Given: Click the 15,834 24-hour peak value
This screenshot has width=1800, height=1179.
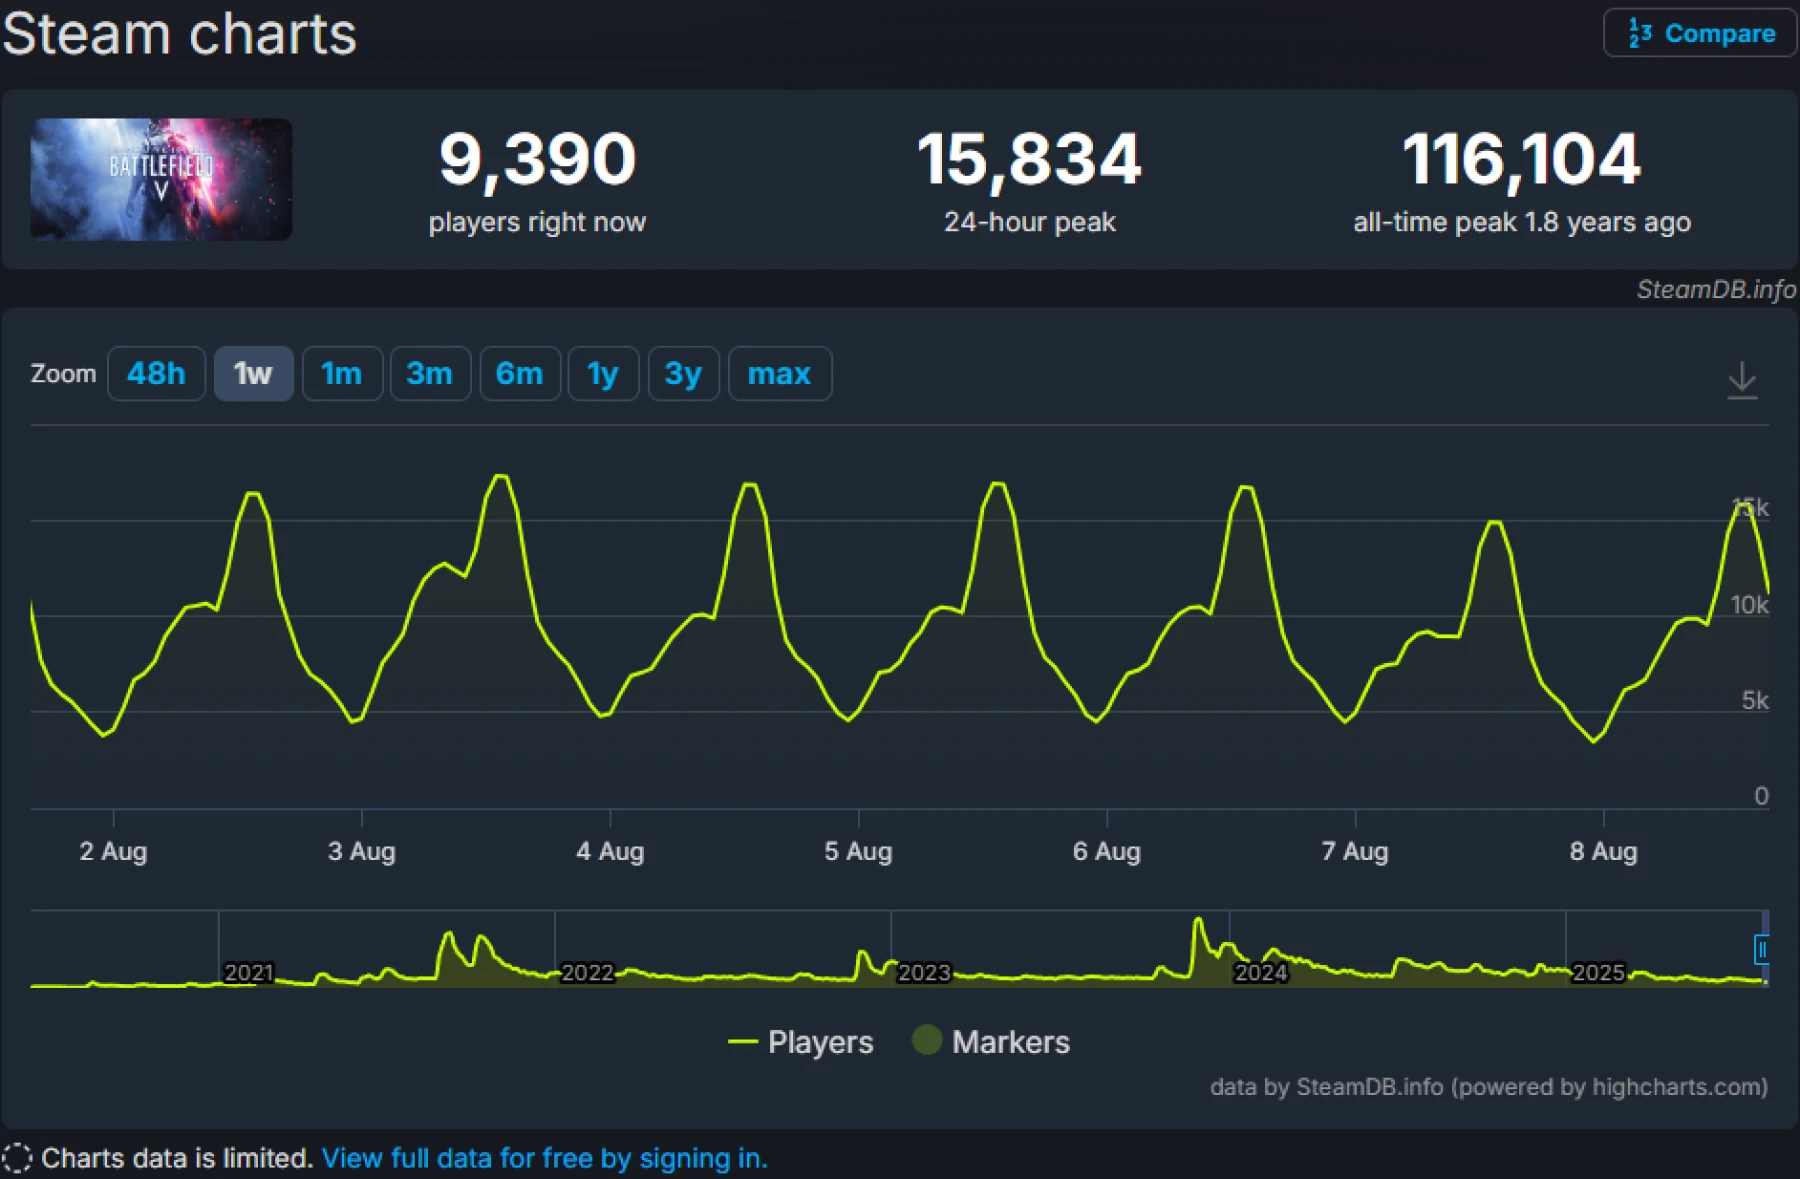Looking at the screenshot, I should pos(1029,160).
